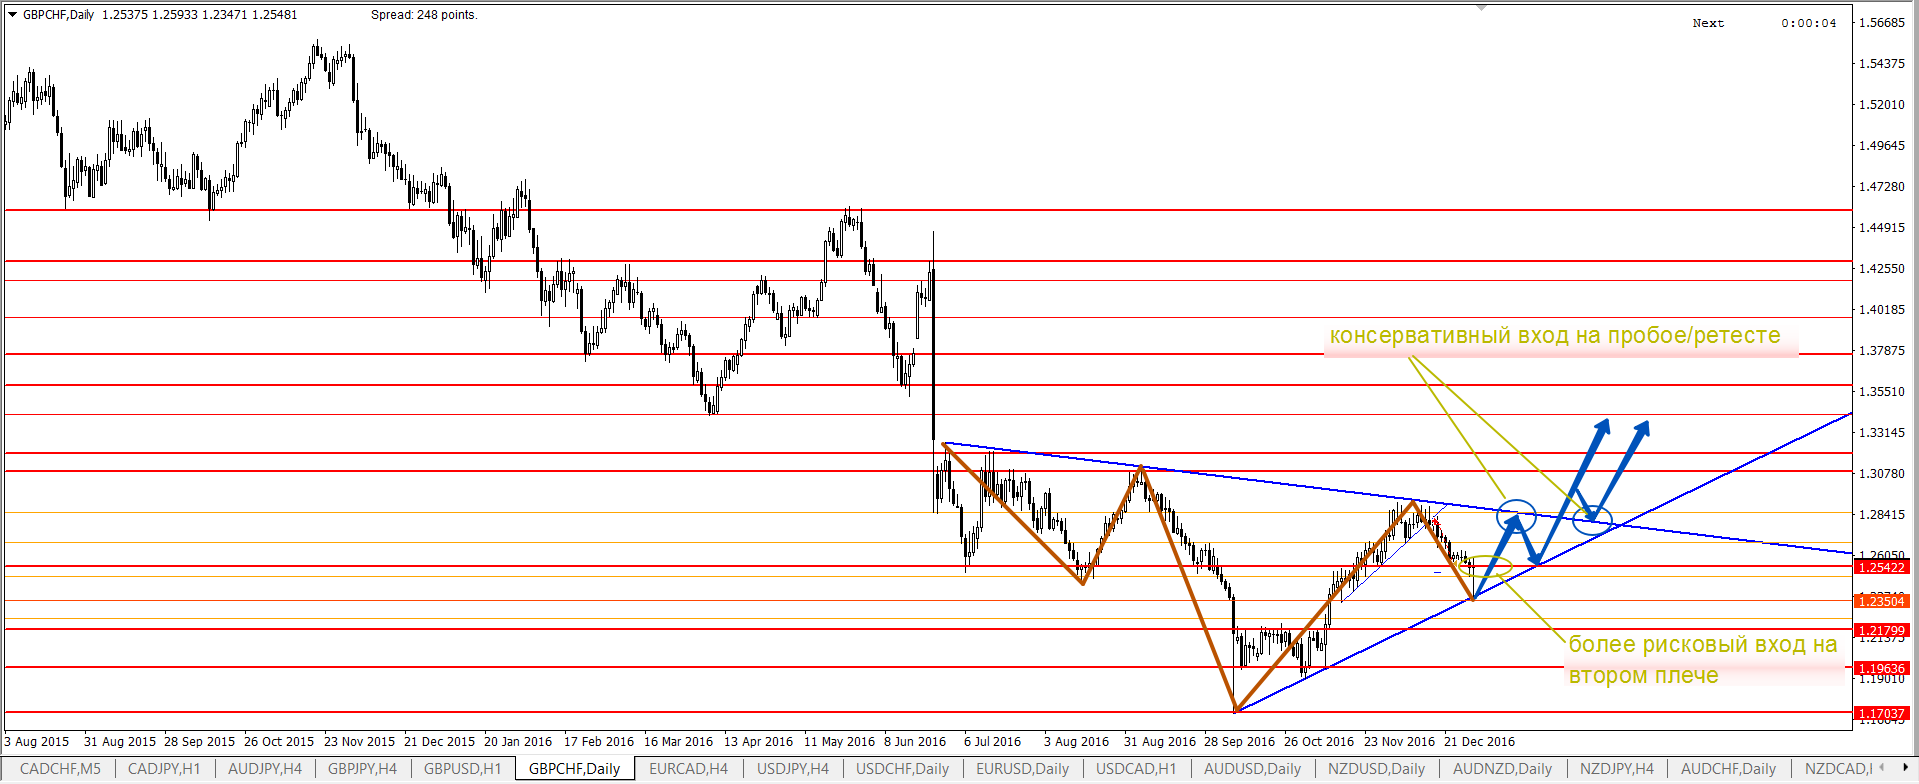Select the GBPUSD,H1 chart tab
The image size is (1919, 784).
(x=462, y=769)
